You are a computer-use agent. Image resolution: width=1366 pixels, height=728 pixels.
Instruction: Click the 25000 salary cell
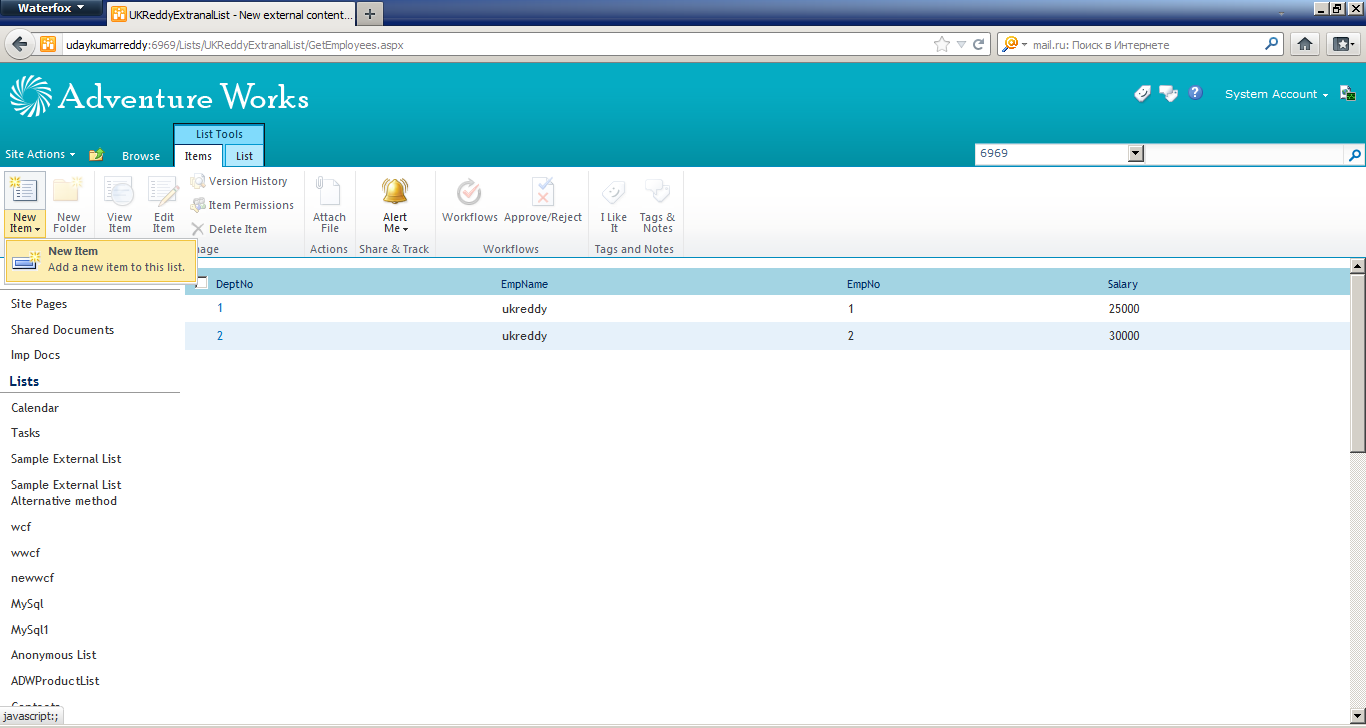click(1124, 309)
